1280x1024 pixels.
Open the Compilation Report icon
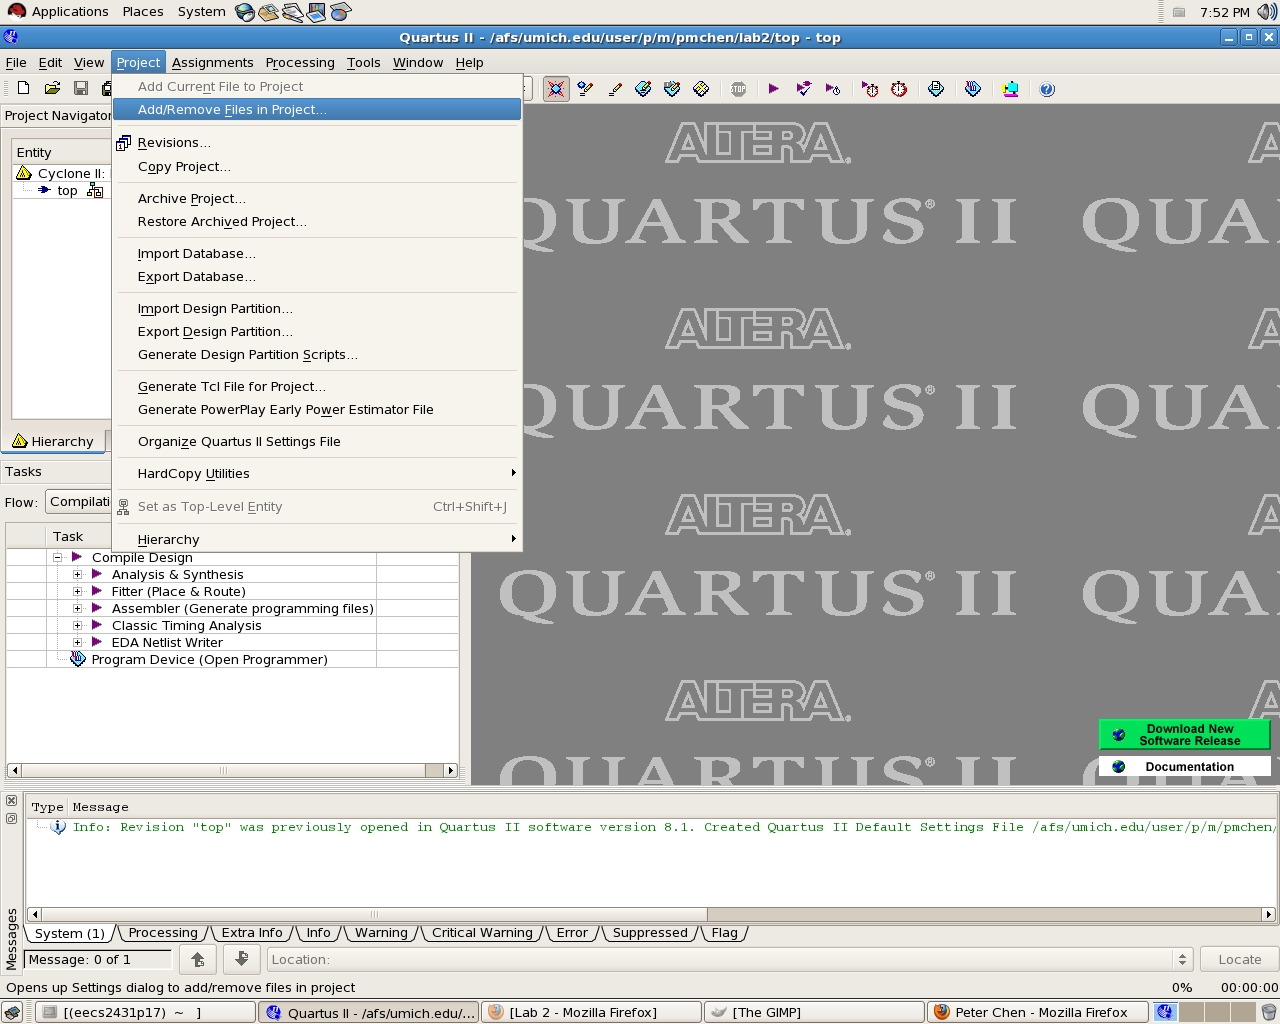point(936,89)
